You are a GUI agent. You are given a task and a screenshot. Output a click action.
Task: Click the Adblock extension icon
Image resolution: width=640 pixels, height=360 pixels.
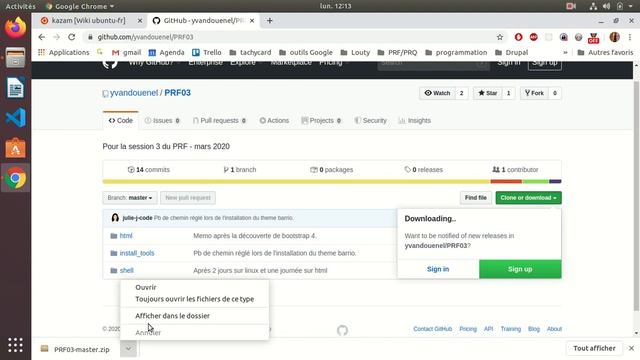533,37
